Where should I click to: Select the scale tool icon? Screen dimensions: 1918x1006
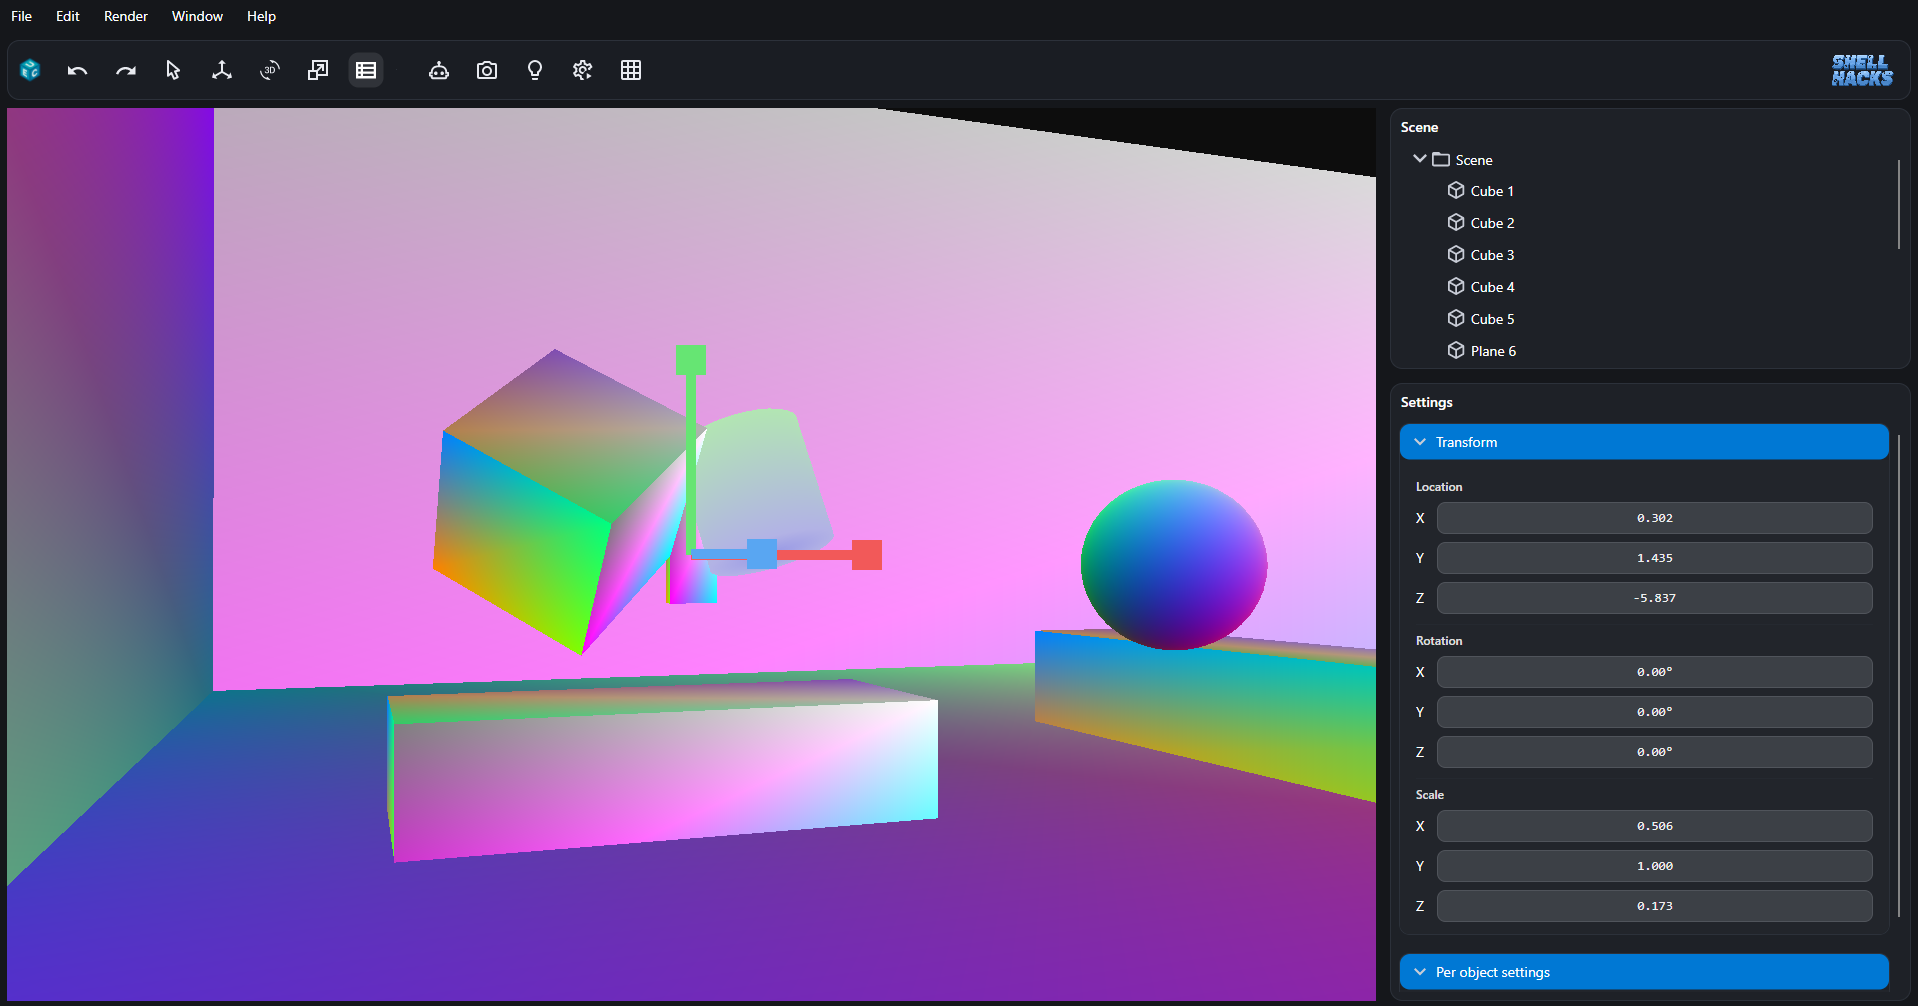[317, 70]
